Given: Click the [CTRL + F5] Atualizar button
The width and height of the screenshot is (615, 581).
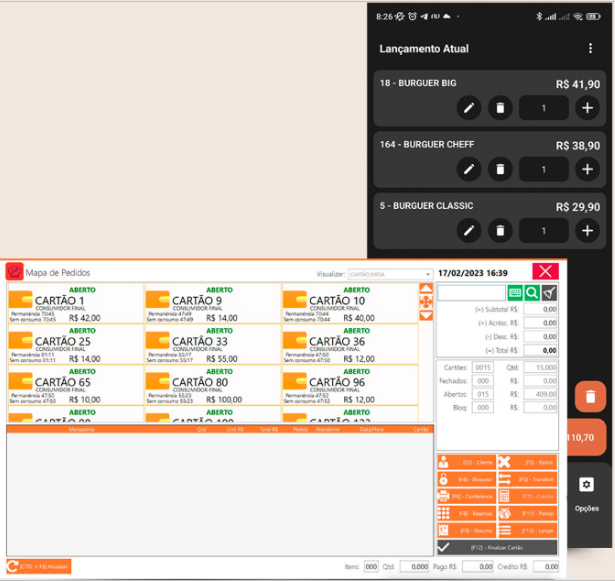Looking at the screenshot, I should [x=39, y=566].
